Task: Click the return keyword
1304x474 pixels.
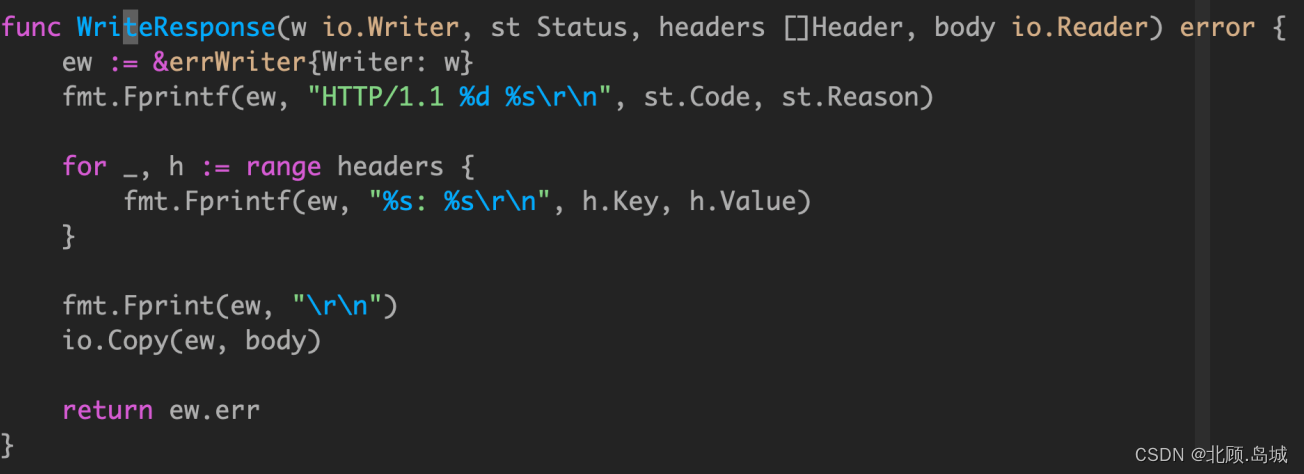Action: [107, 410]
